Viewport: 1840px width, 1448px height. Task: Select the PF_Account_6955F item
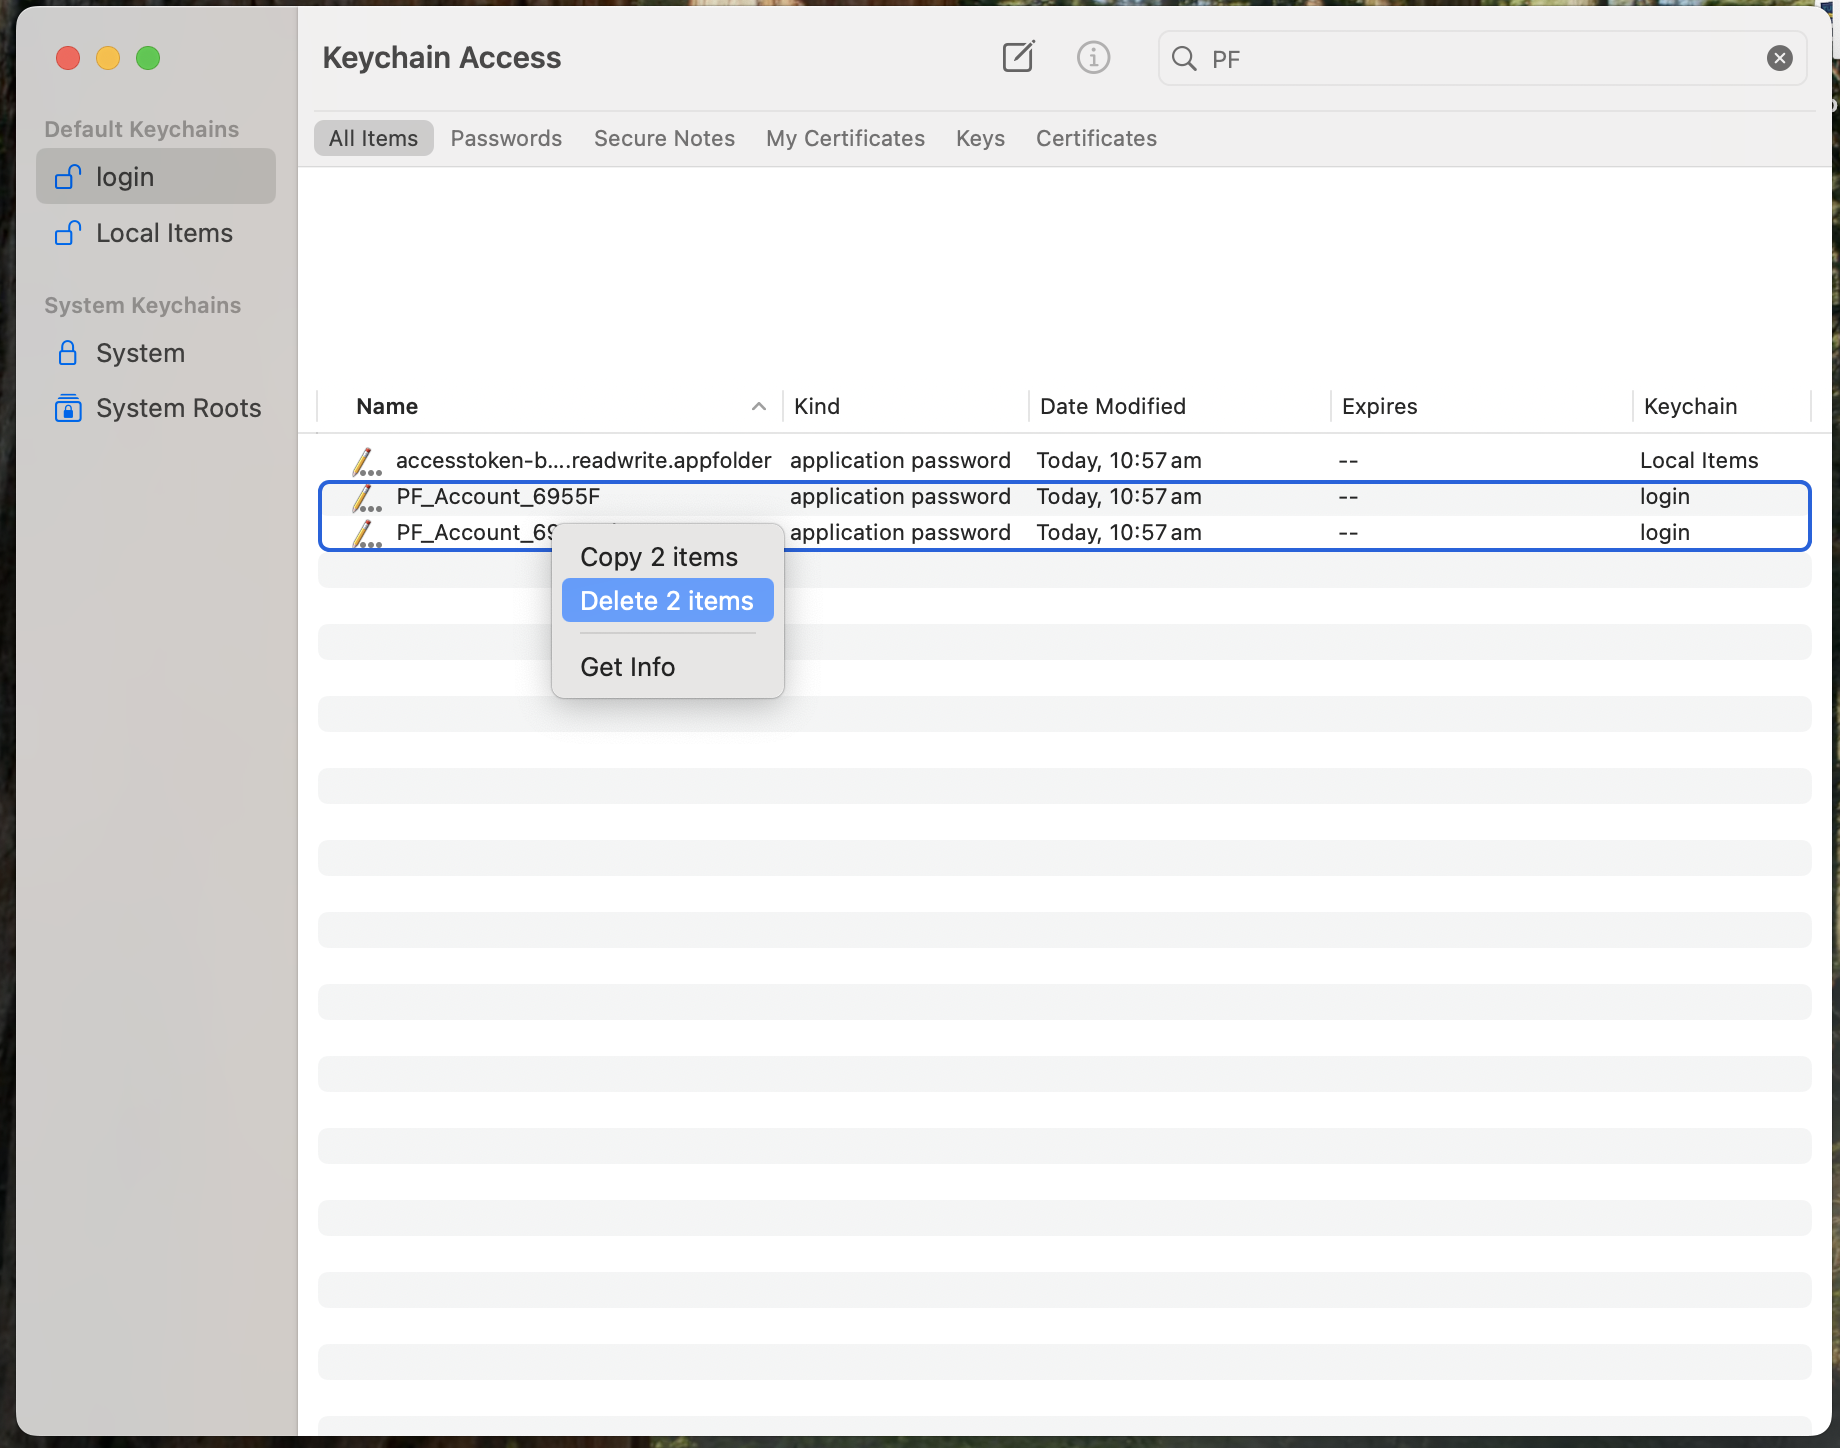coord(1064,497)
